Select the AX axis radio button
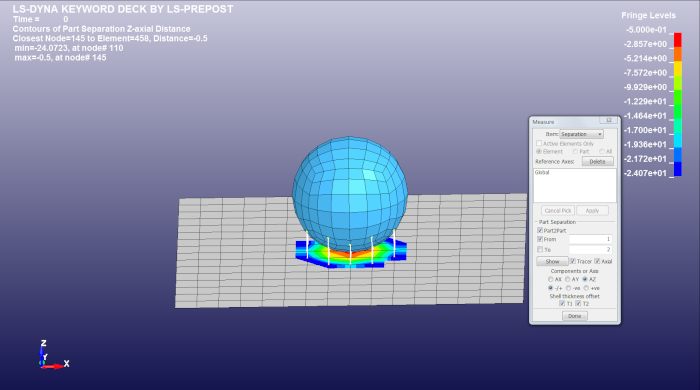The image size is (700, 390). coord(550,279)
